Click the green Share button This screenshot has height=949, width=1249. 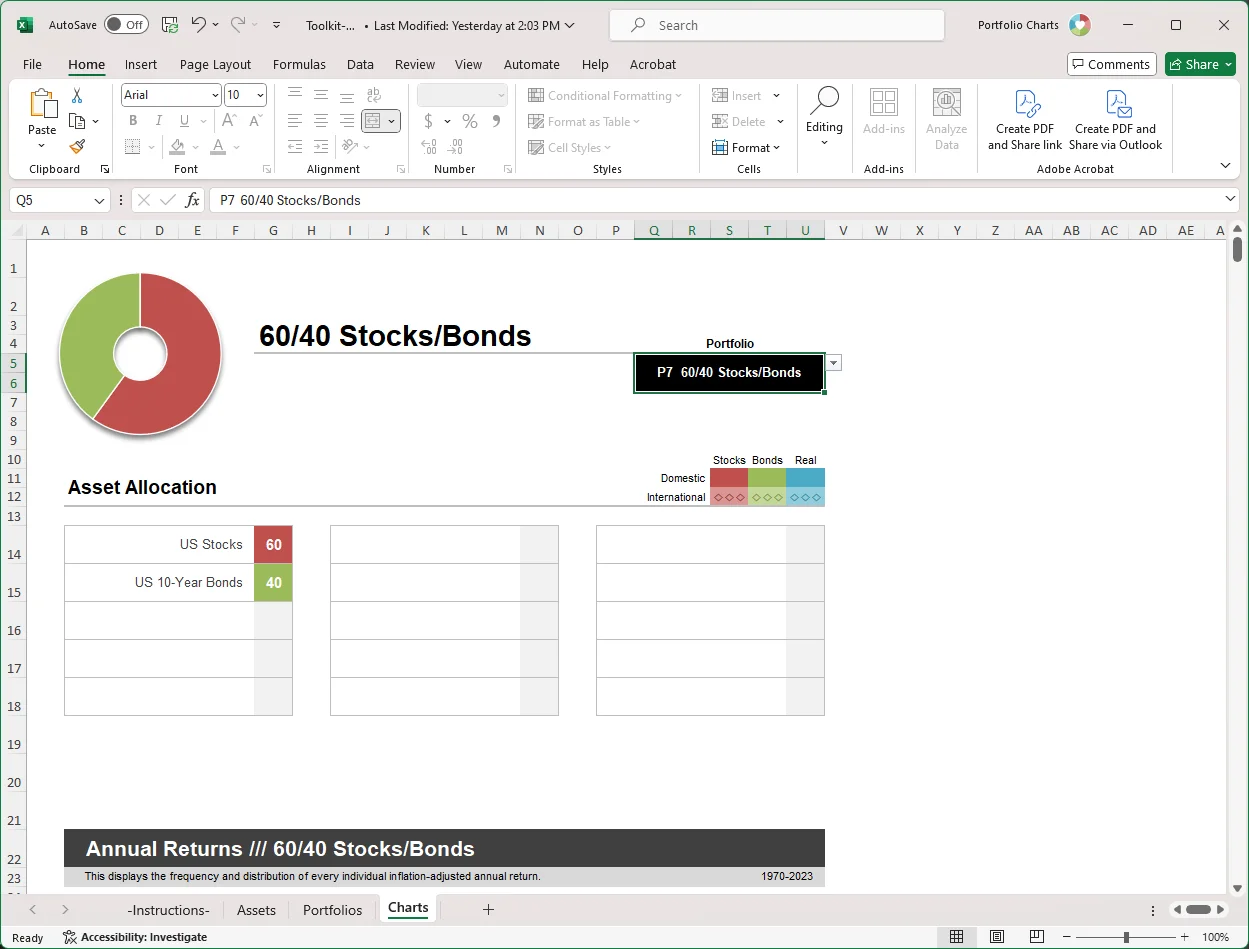1200,64
